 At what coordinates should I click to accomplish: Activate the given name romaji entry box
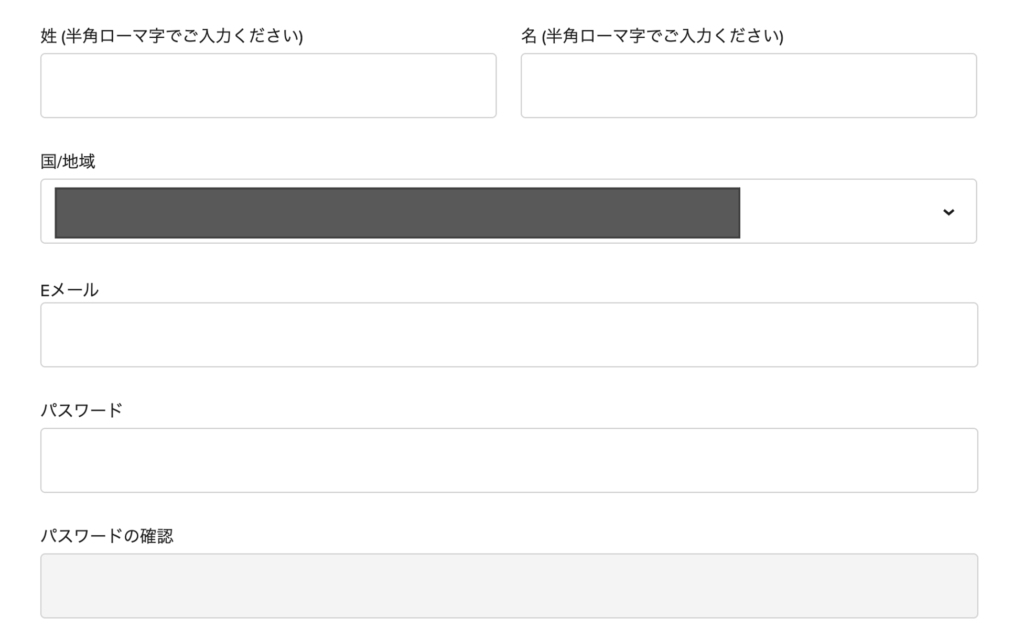[x=748, y=86]
